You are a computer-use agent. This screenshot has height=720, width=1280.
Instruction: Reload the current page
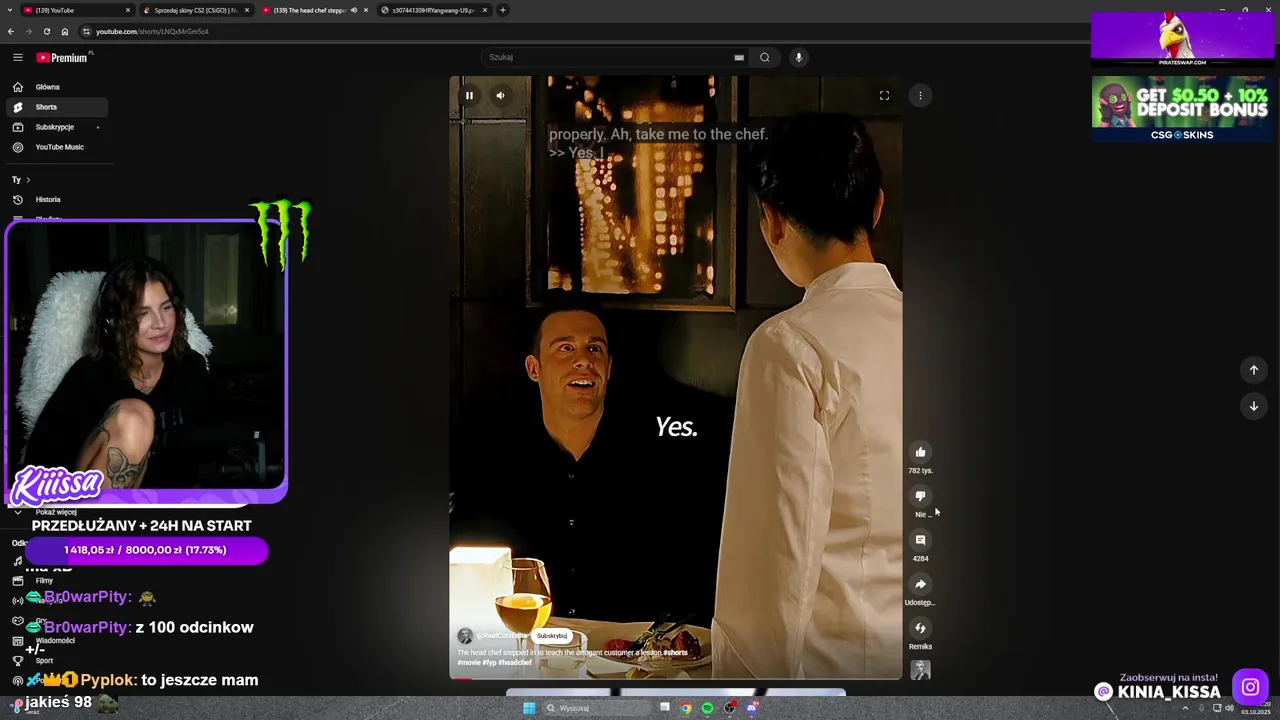pos(46,31)
